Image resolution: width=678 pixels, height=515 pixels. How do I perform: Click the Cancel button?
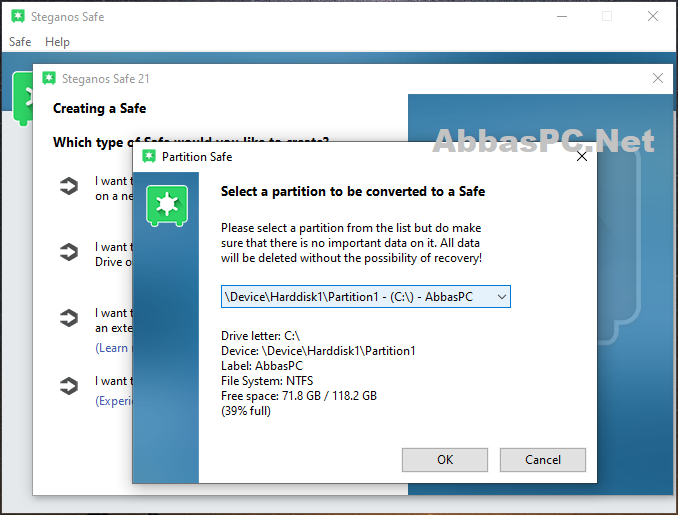(543, 460)
